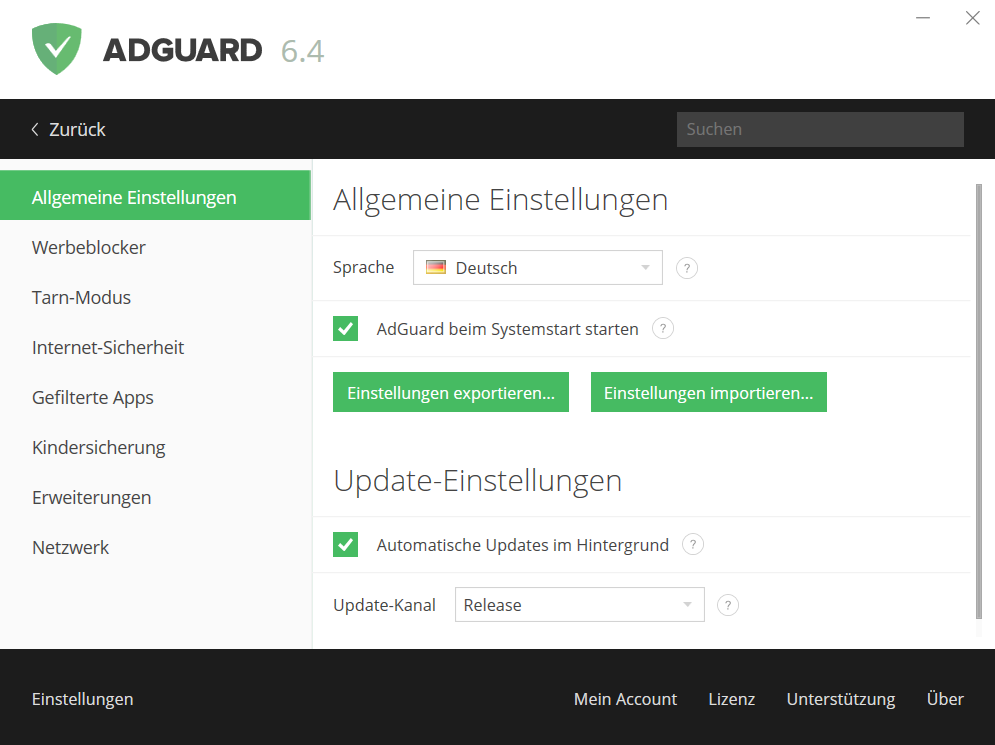Open the Kindersicherung section

coord(98,448)
